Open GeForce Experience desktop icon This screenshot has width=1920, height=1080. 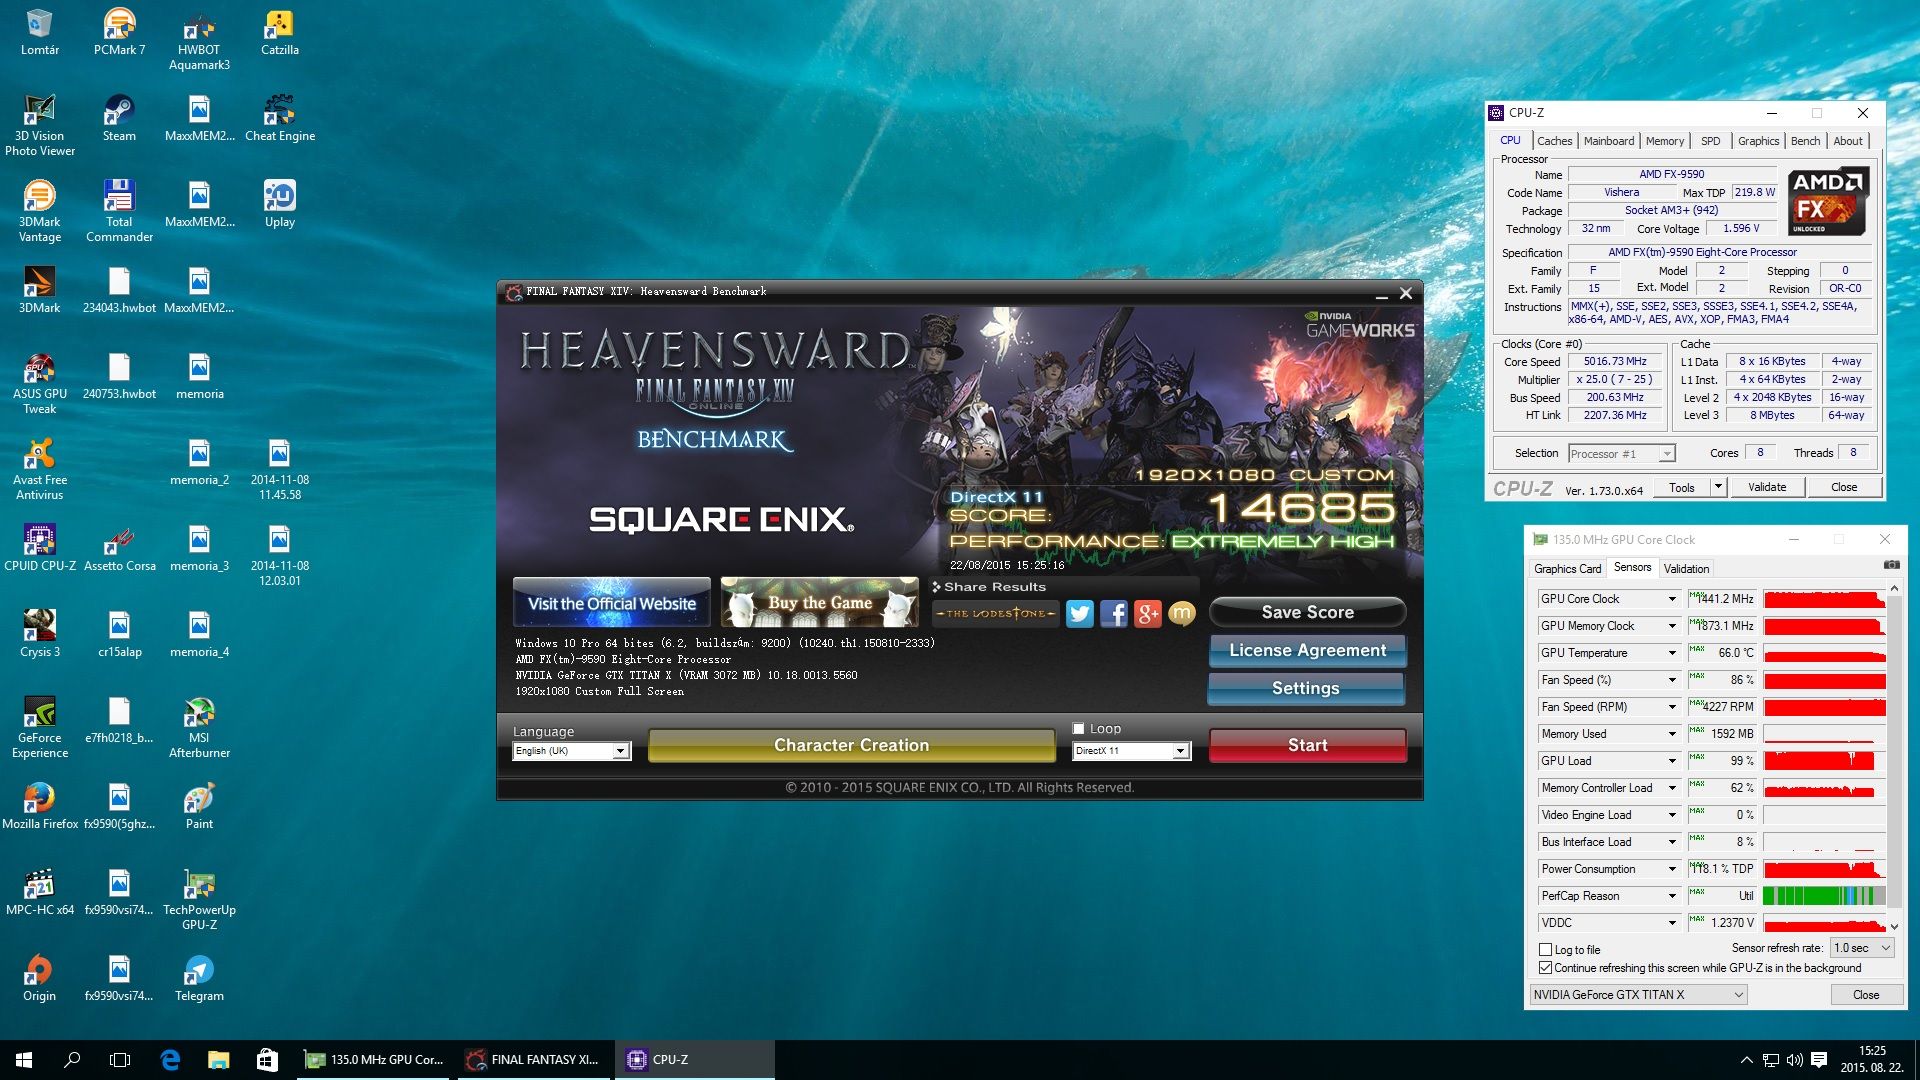tap(39, 727)
